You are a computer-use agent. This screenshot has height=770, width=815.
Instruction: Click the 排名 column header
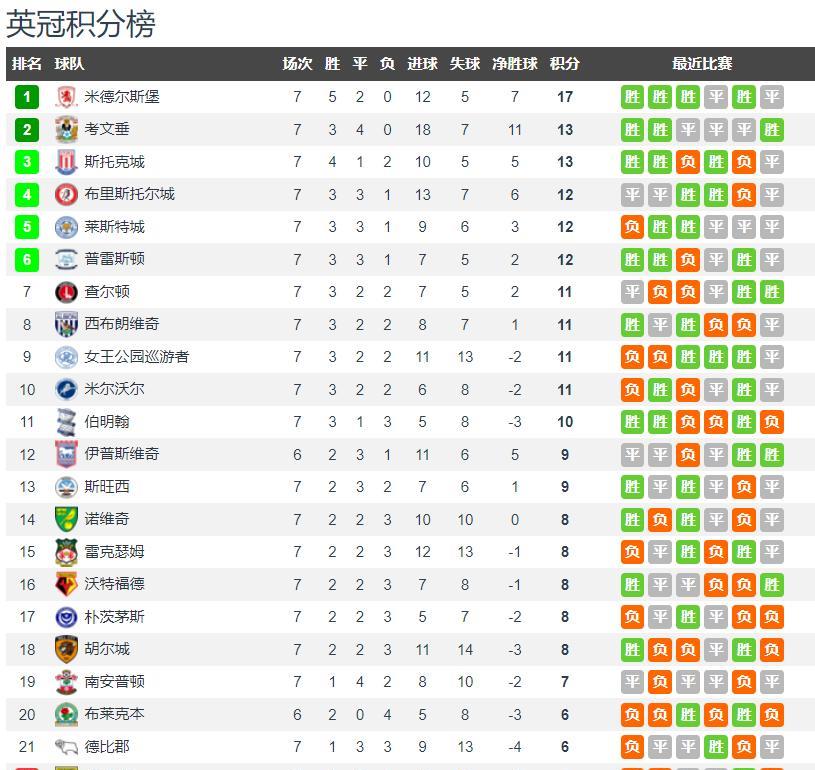coord(27,63)
